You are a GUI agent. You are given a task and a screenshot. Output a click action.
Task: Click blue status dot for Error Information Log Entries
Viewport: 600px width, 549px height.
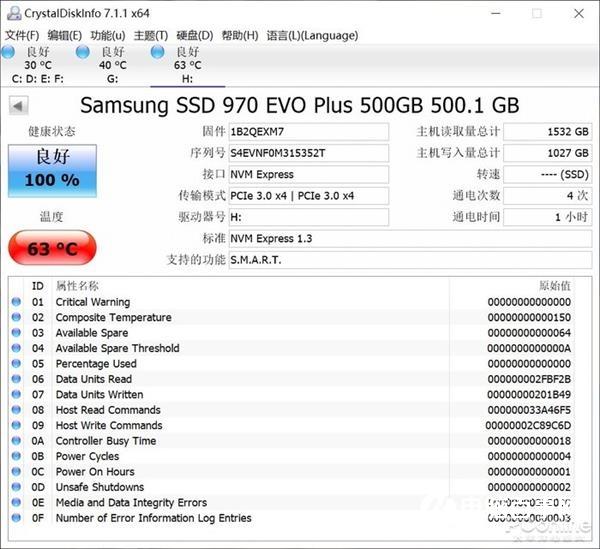[16, 518]
